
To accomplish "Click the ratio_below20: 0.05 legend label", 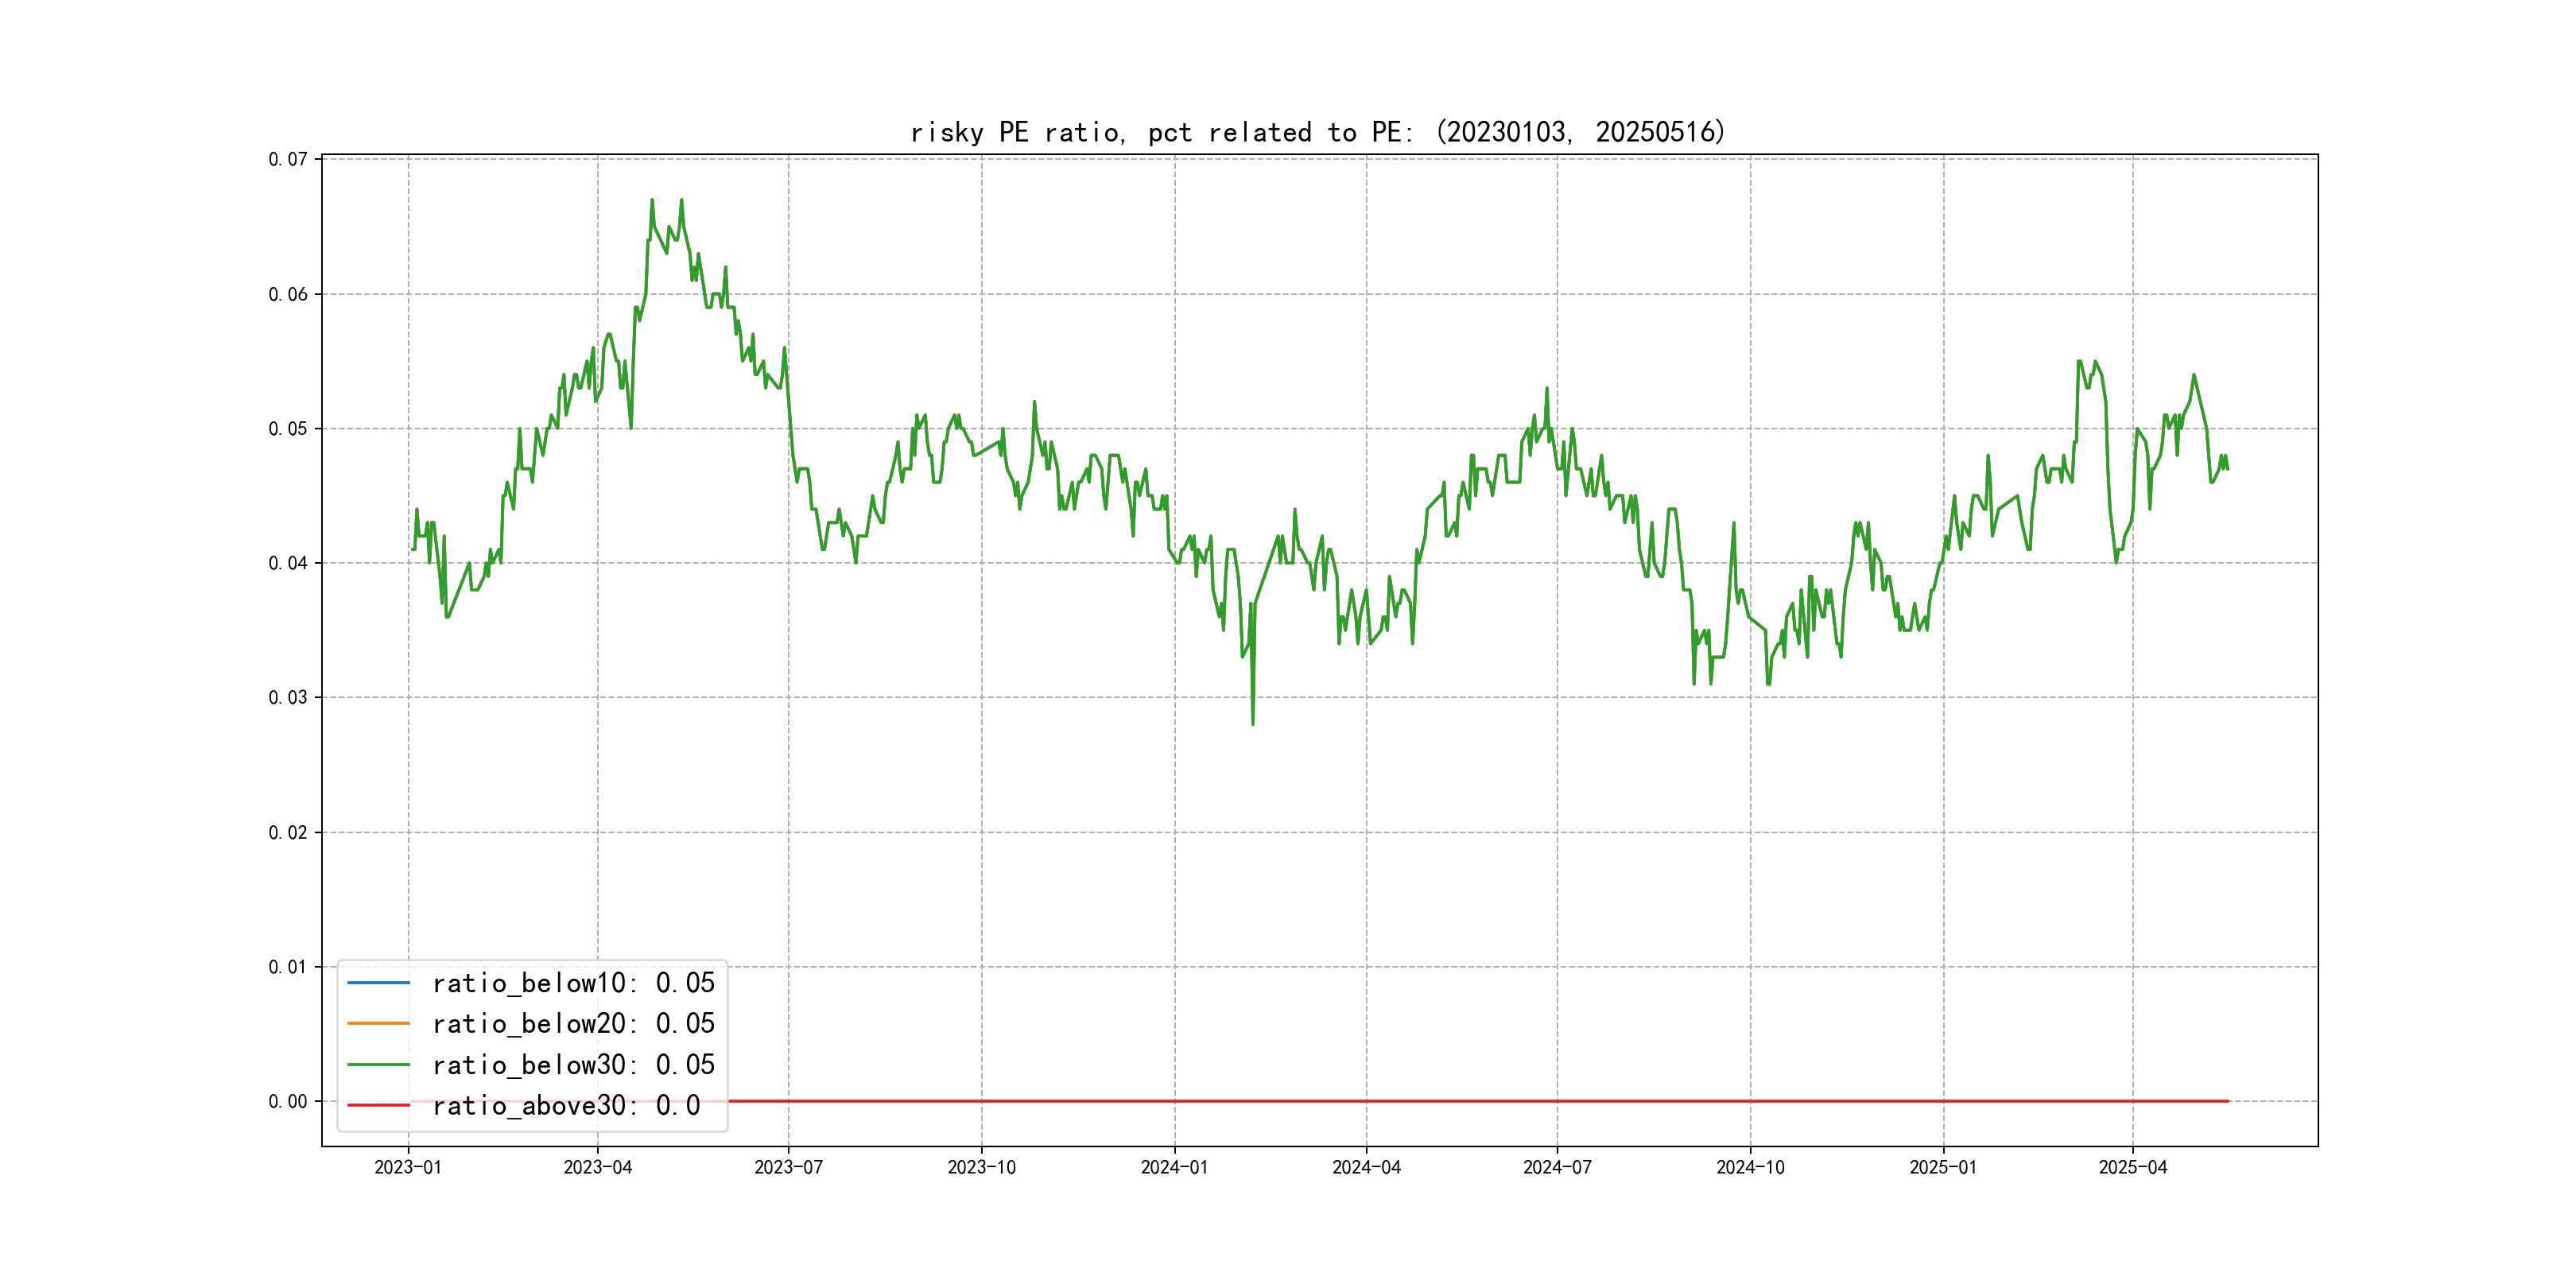I will [573, 1023].
